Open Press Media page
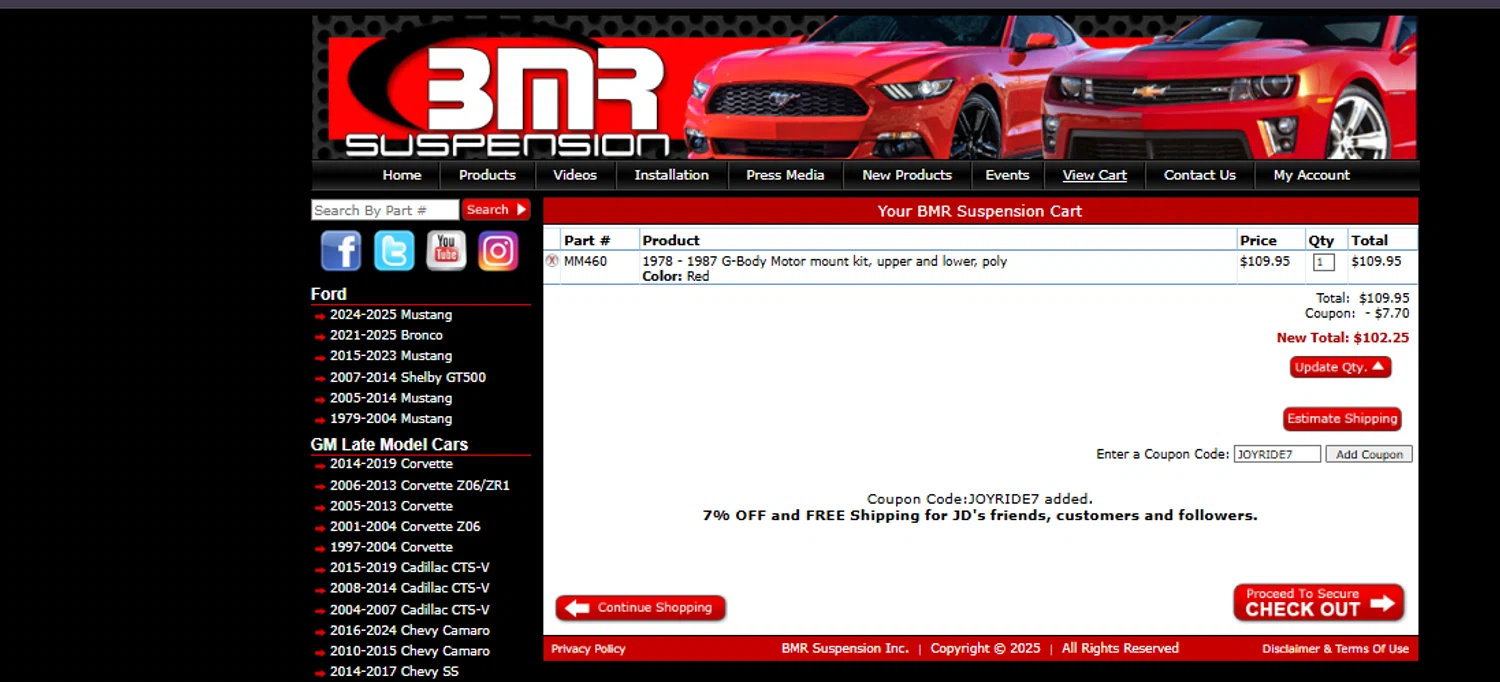Screen dimensions: 1500x682 (785, 175)
